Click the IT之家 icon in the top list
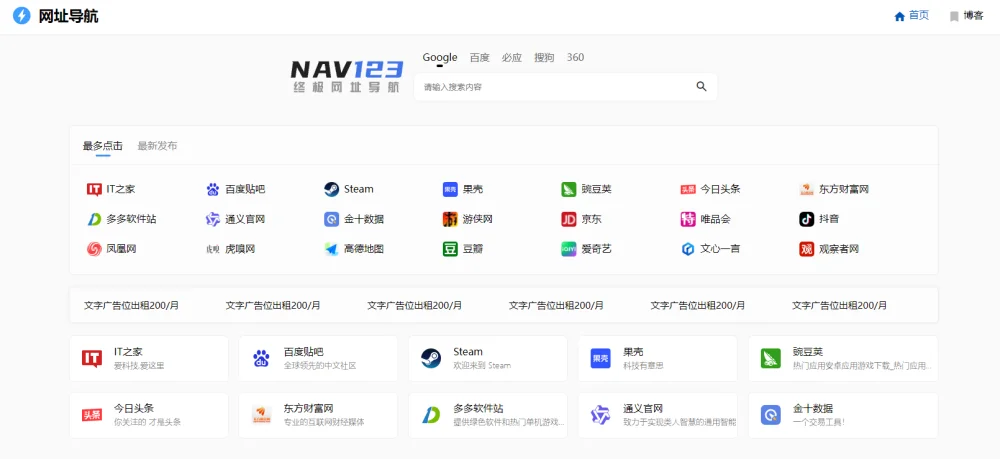The height and width of the screenshot is (459, 1000). pyautogui.click(x=94, y=189)
